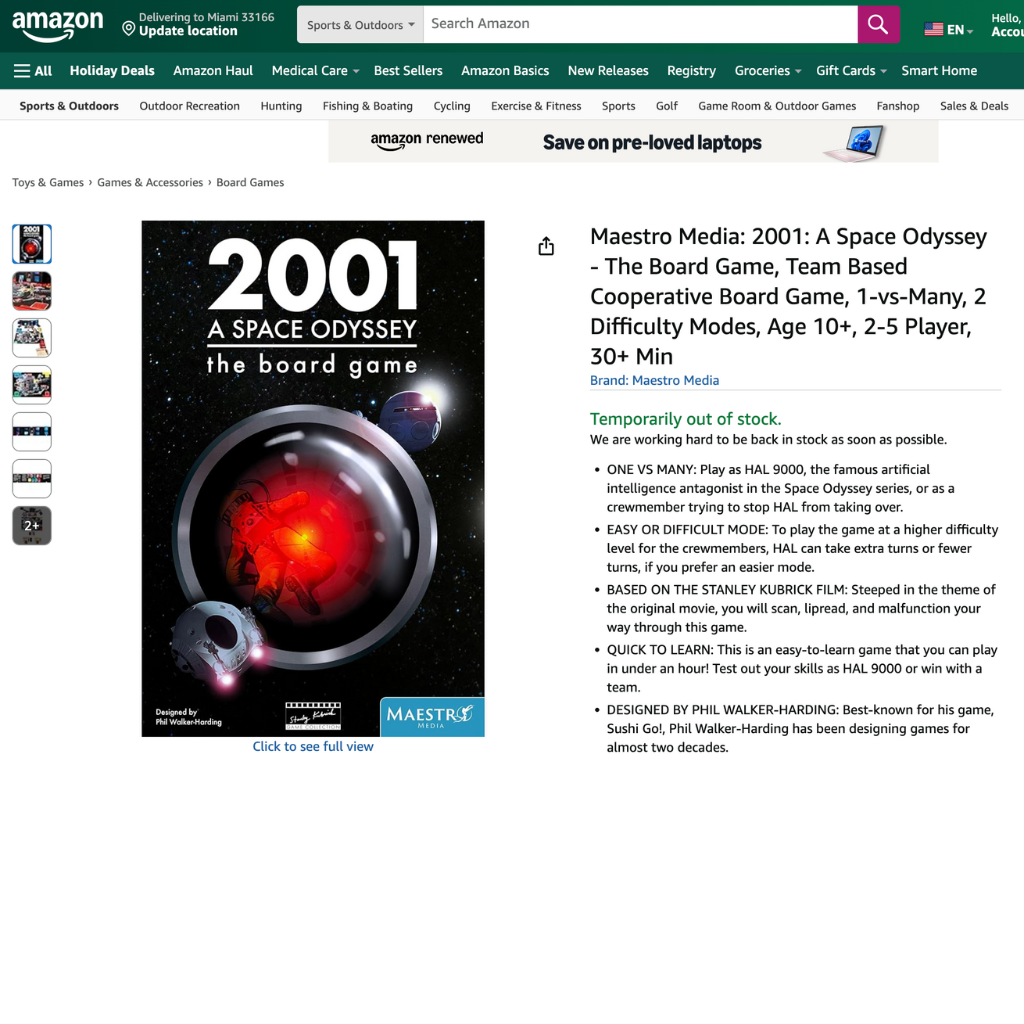Click the Amazon Renewed laptops banner
The height and width of the screenshot is (1024, 1024).
pyautogui.click(x=633, y=142)
